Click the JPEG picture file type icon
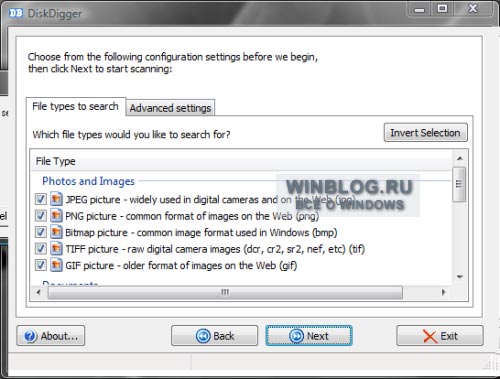The image size is (500, 379). coord(56,199)
